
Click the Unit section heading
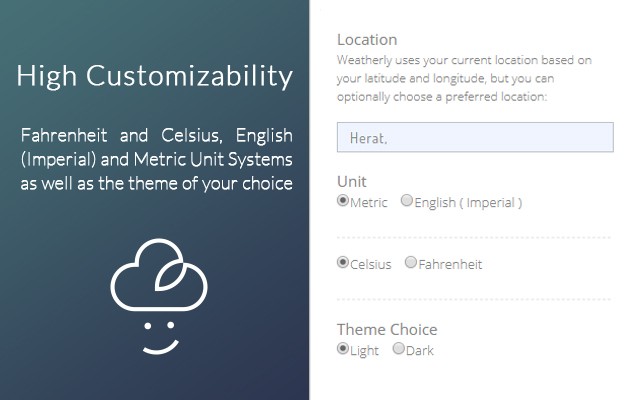(352, 182)
